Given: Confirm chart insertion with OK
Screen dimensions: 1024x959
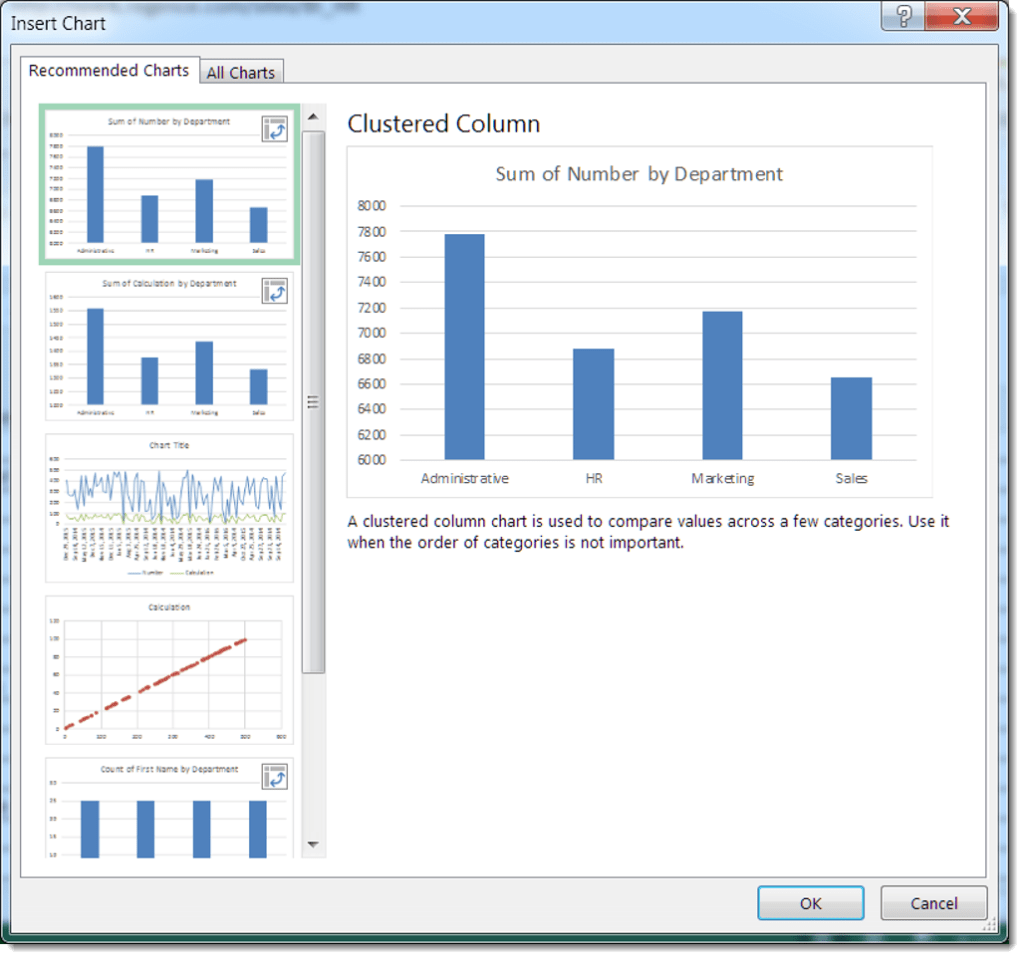Looking at the screenshot, I should (x=810, y=902).
